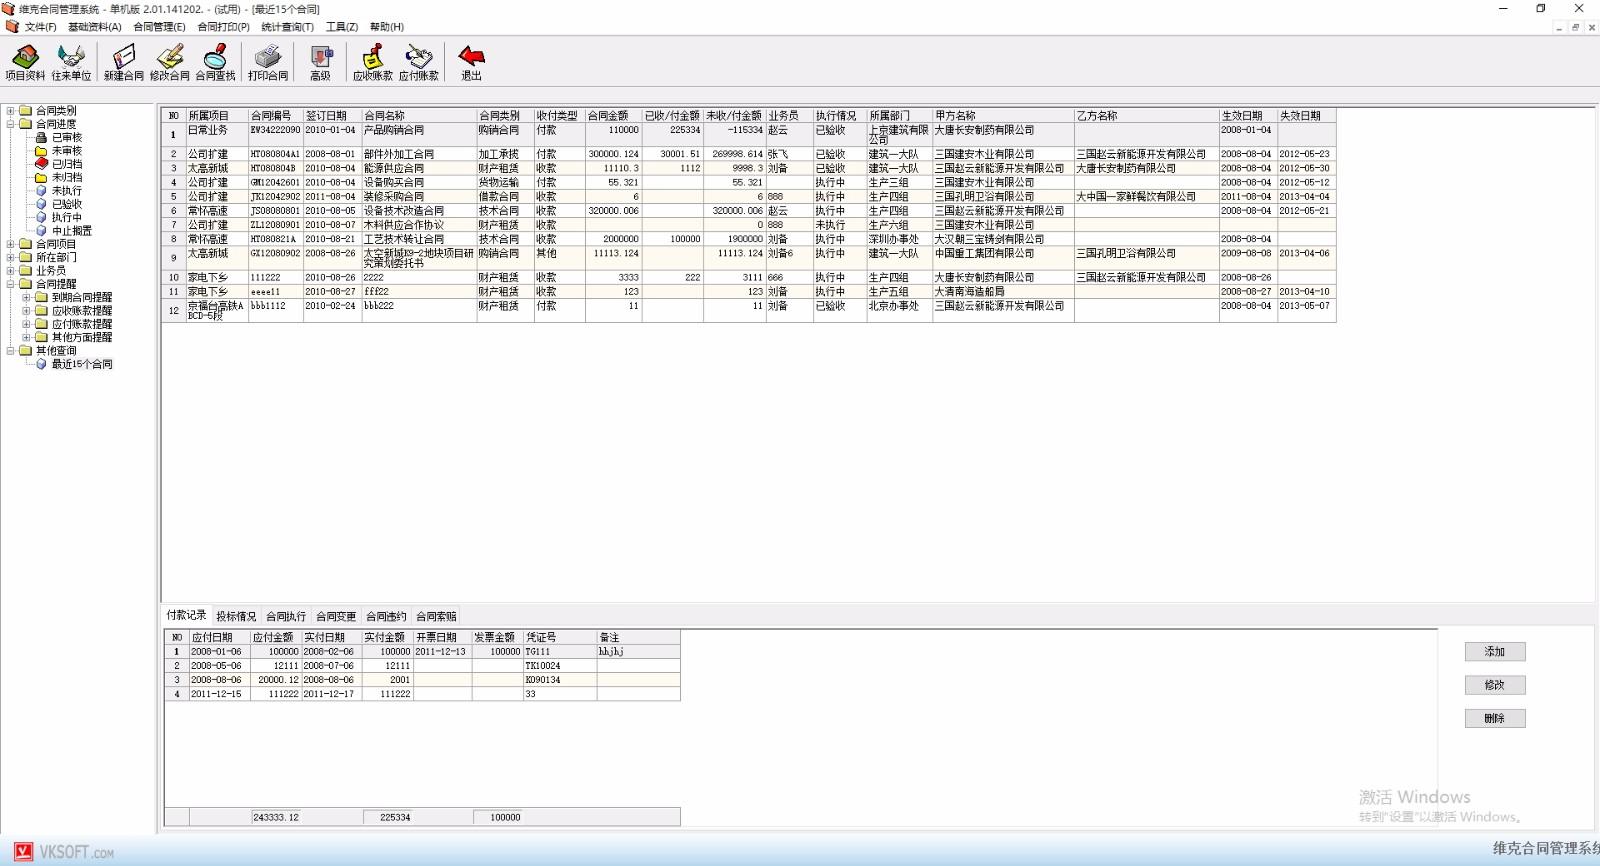Open 合同查找 search icon

[215, 62]
